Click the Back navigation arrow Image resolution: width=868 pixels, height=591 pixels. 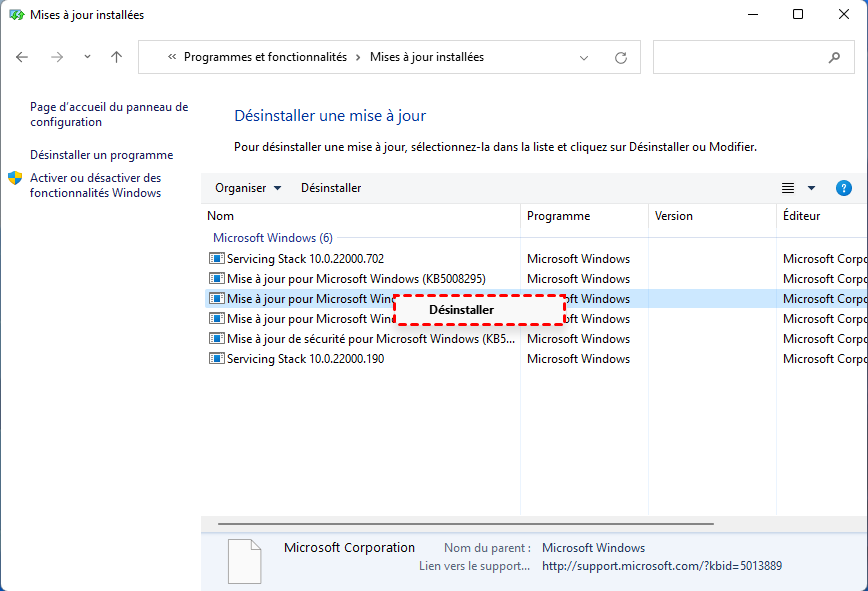tap(22, 58)
